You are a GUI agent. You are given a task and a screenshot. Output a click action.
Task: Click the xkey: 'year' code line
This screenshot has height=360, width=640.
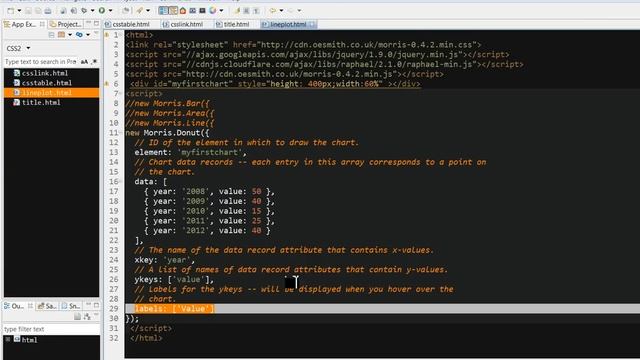165,260
